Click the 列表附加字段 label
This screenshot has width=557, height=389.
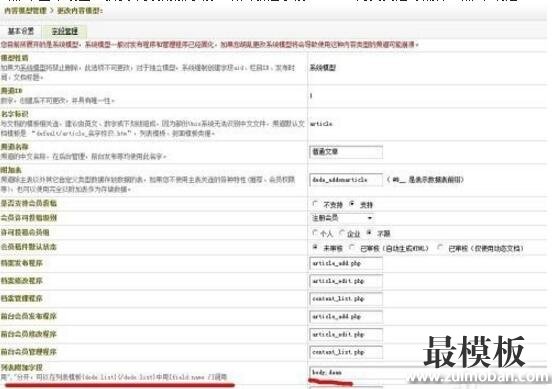[22, 367]
